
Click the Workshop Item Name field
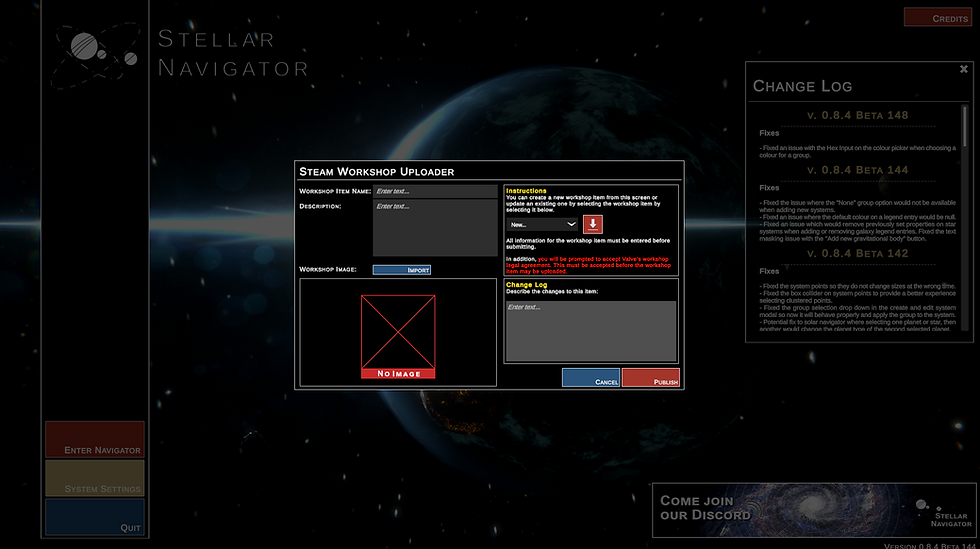click(435, 191)
